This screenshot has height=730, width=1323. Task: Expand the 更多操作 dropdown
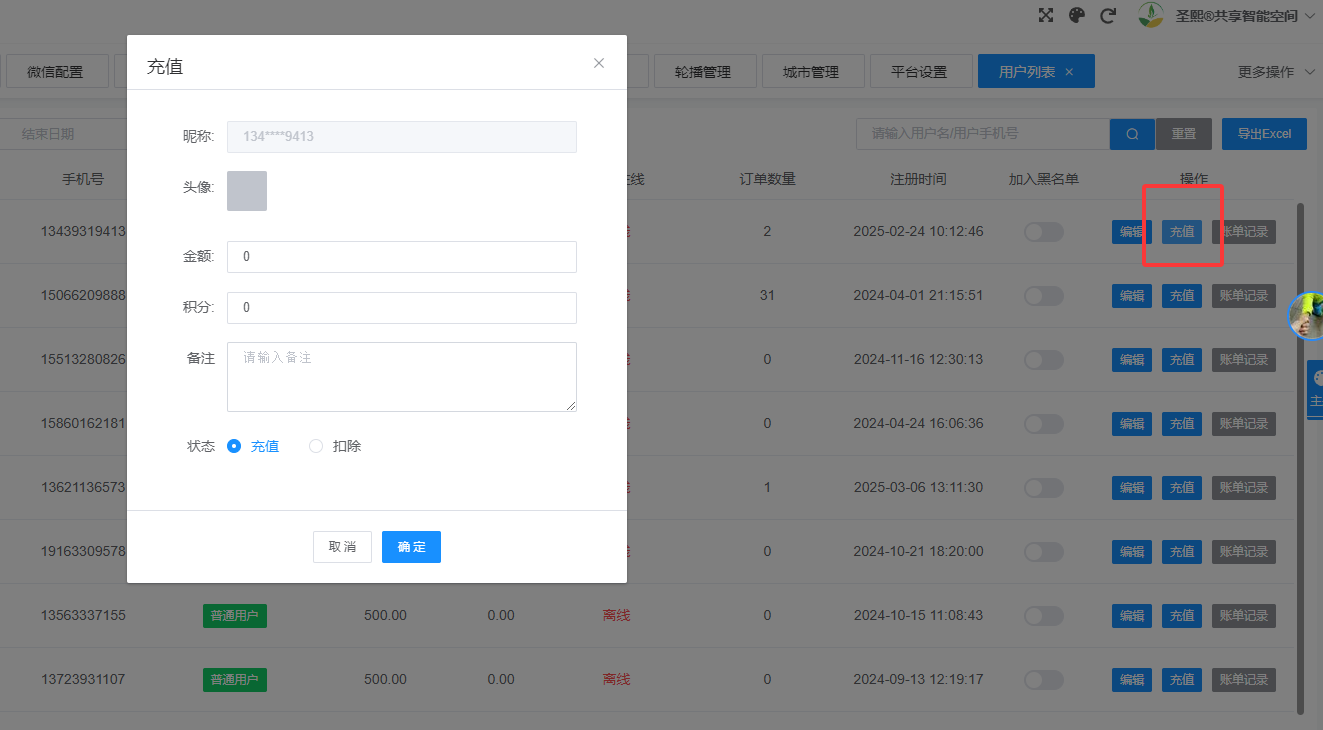click(1276, 72)
